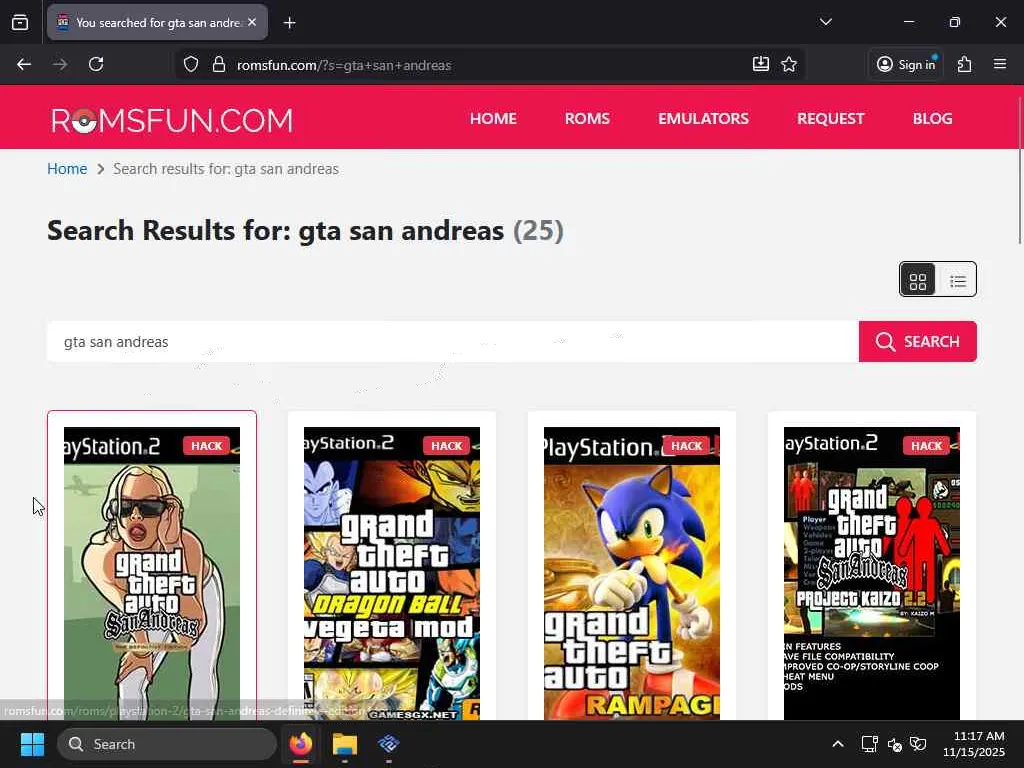
Task: Click HACK badge on Project Kaizo card
Action: tap(927, 445)
